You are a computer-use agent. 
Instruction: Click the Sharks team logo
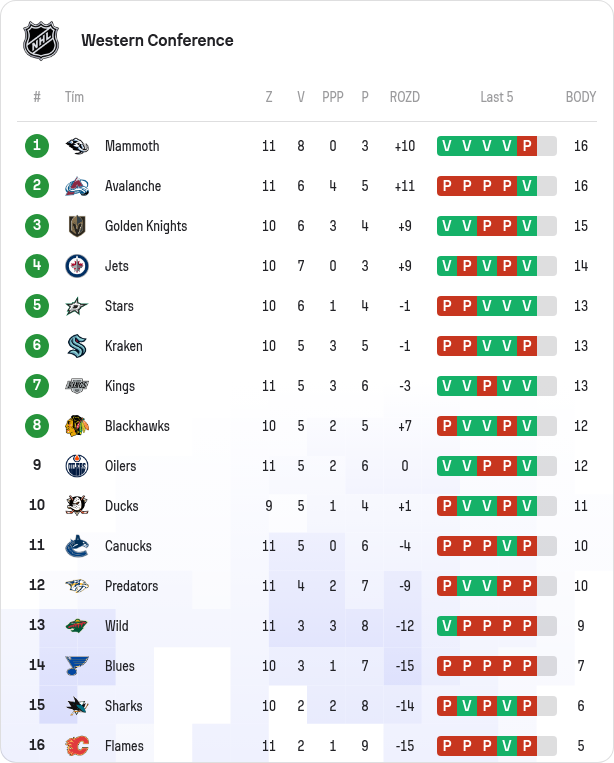[x=77, y=706]
